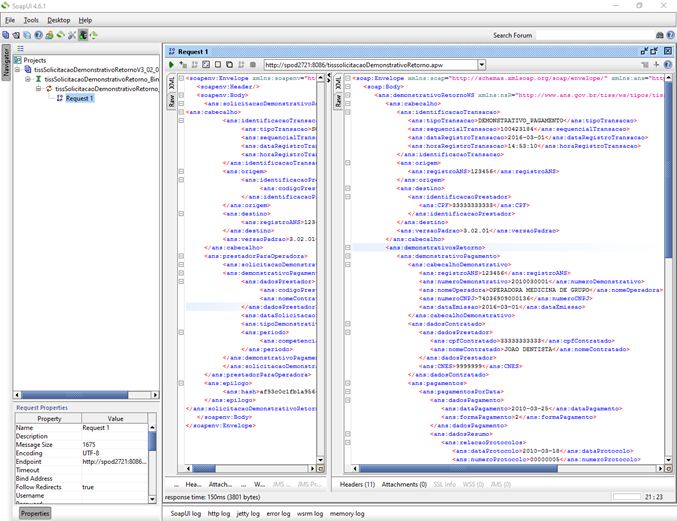Click the red Cancel request stop button
The image size is (677, 521).
tap(252, 65)
